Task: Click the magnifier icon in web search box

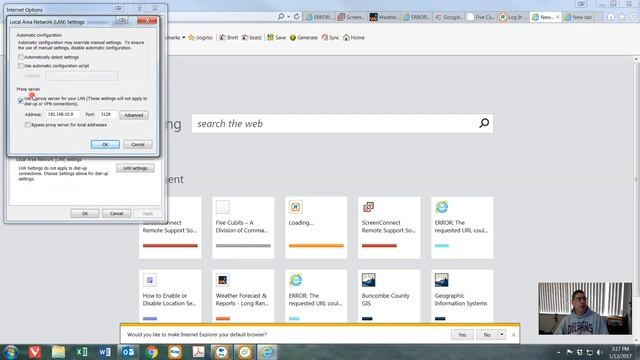Action: (x=484, y=123)
